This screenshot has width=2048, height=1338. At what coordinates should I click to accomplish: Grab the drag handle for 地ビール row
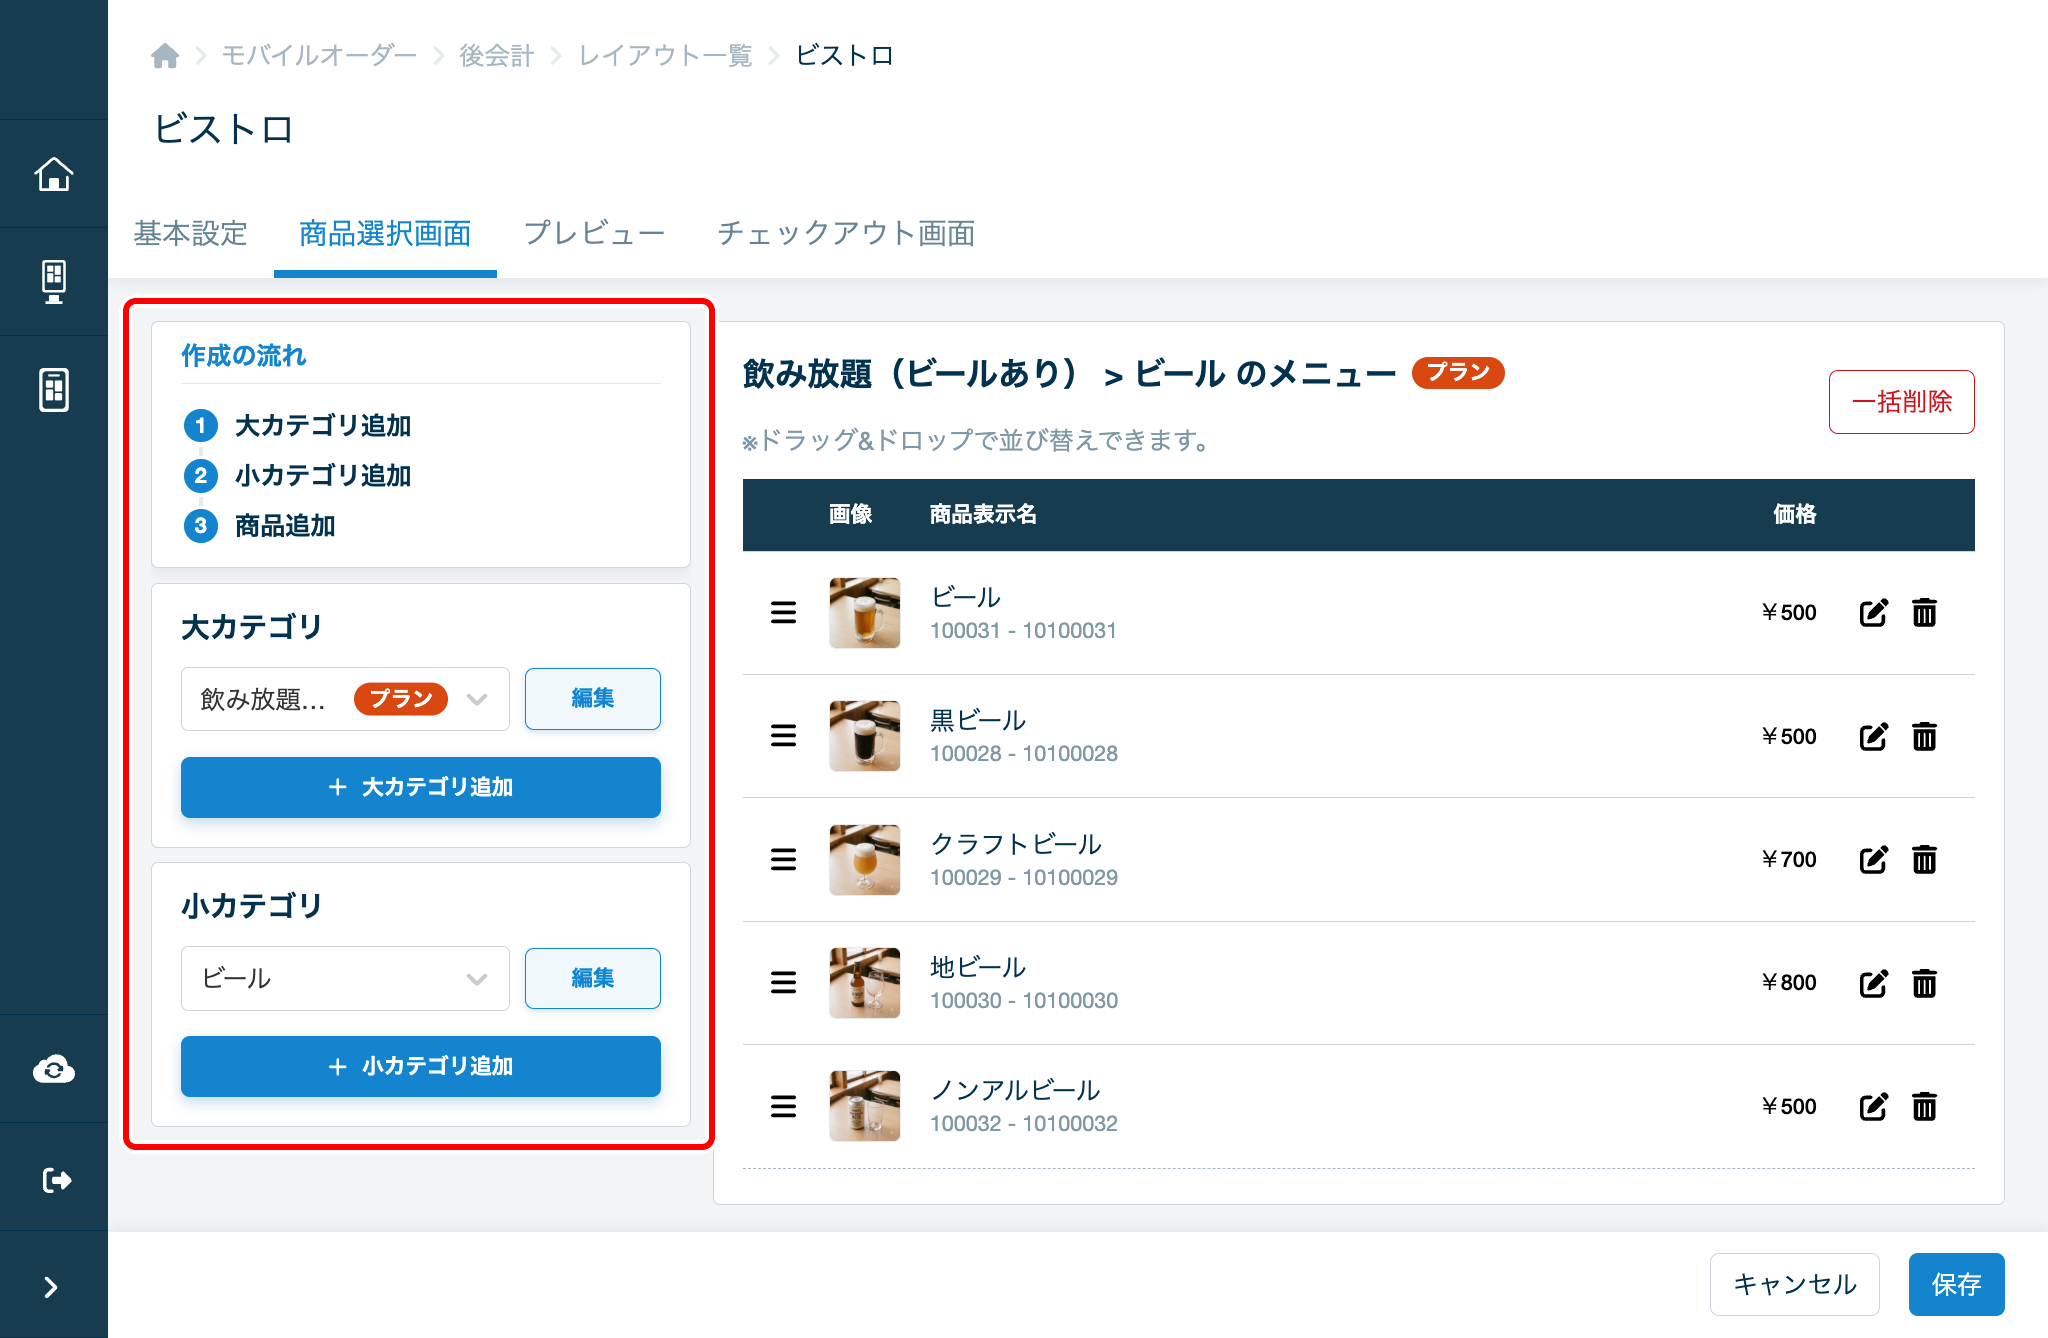tap(784, 983)
